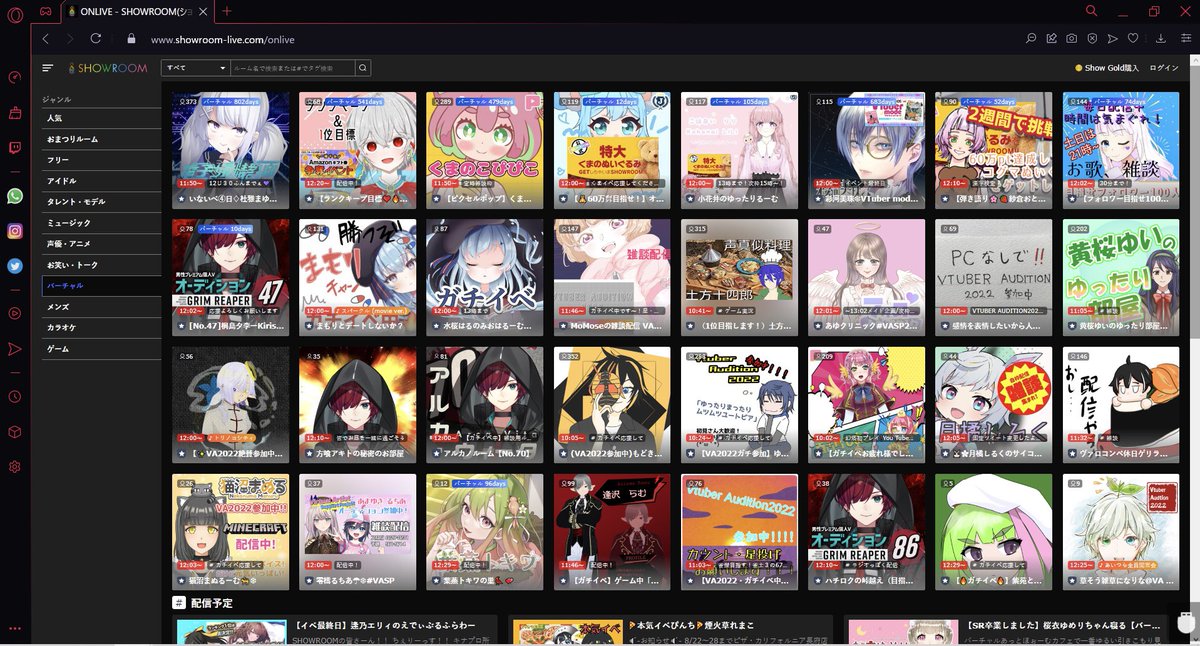Screen dimensions: 1200x646
Task: Click the pencil edit toolbar icon
Action: point(1051,38)
